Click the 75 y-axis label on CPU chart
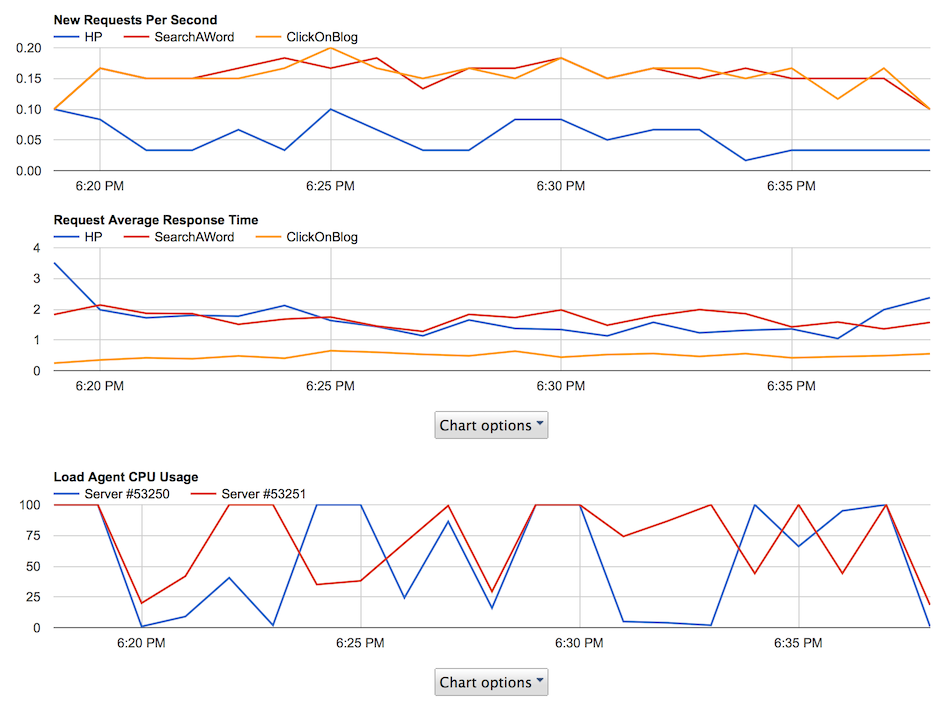 (x=33, y=536)
